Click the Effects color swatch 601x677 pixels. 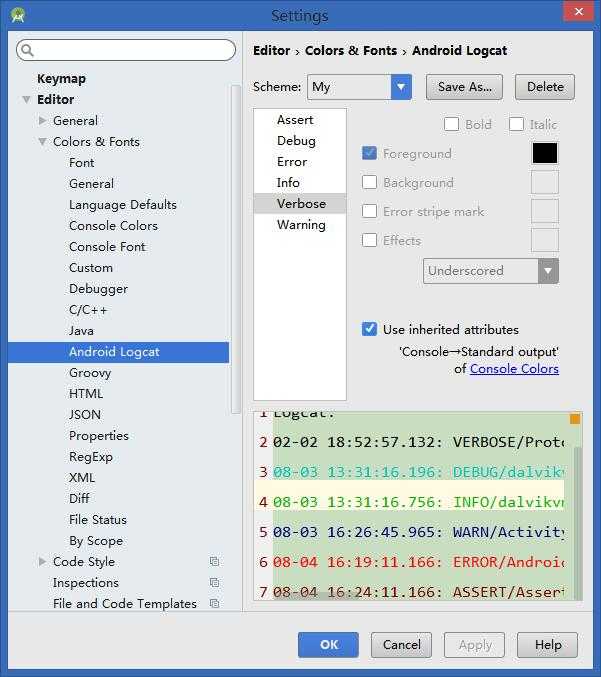(x=545, y=240)
